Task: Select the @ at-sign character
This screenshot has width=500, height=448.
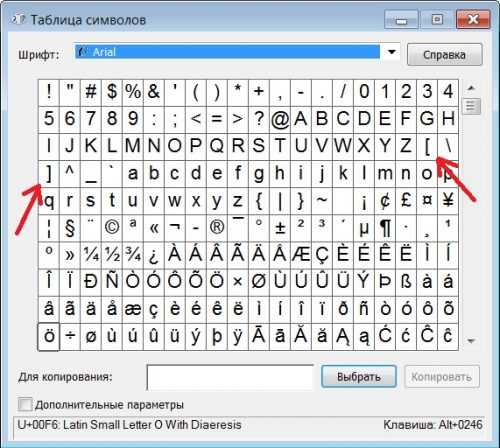Action: (280, 119)
